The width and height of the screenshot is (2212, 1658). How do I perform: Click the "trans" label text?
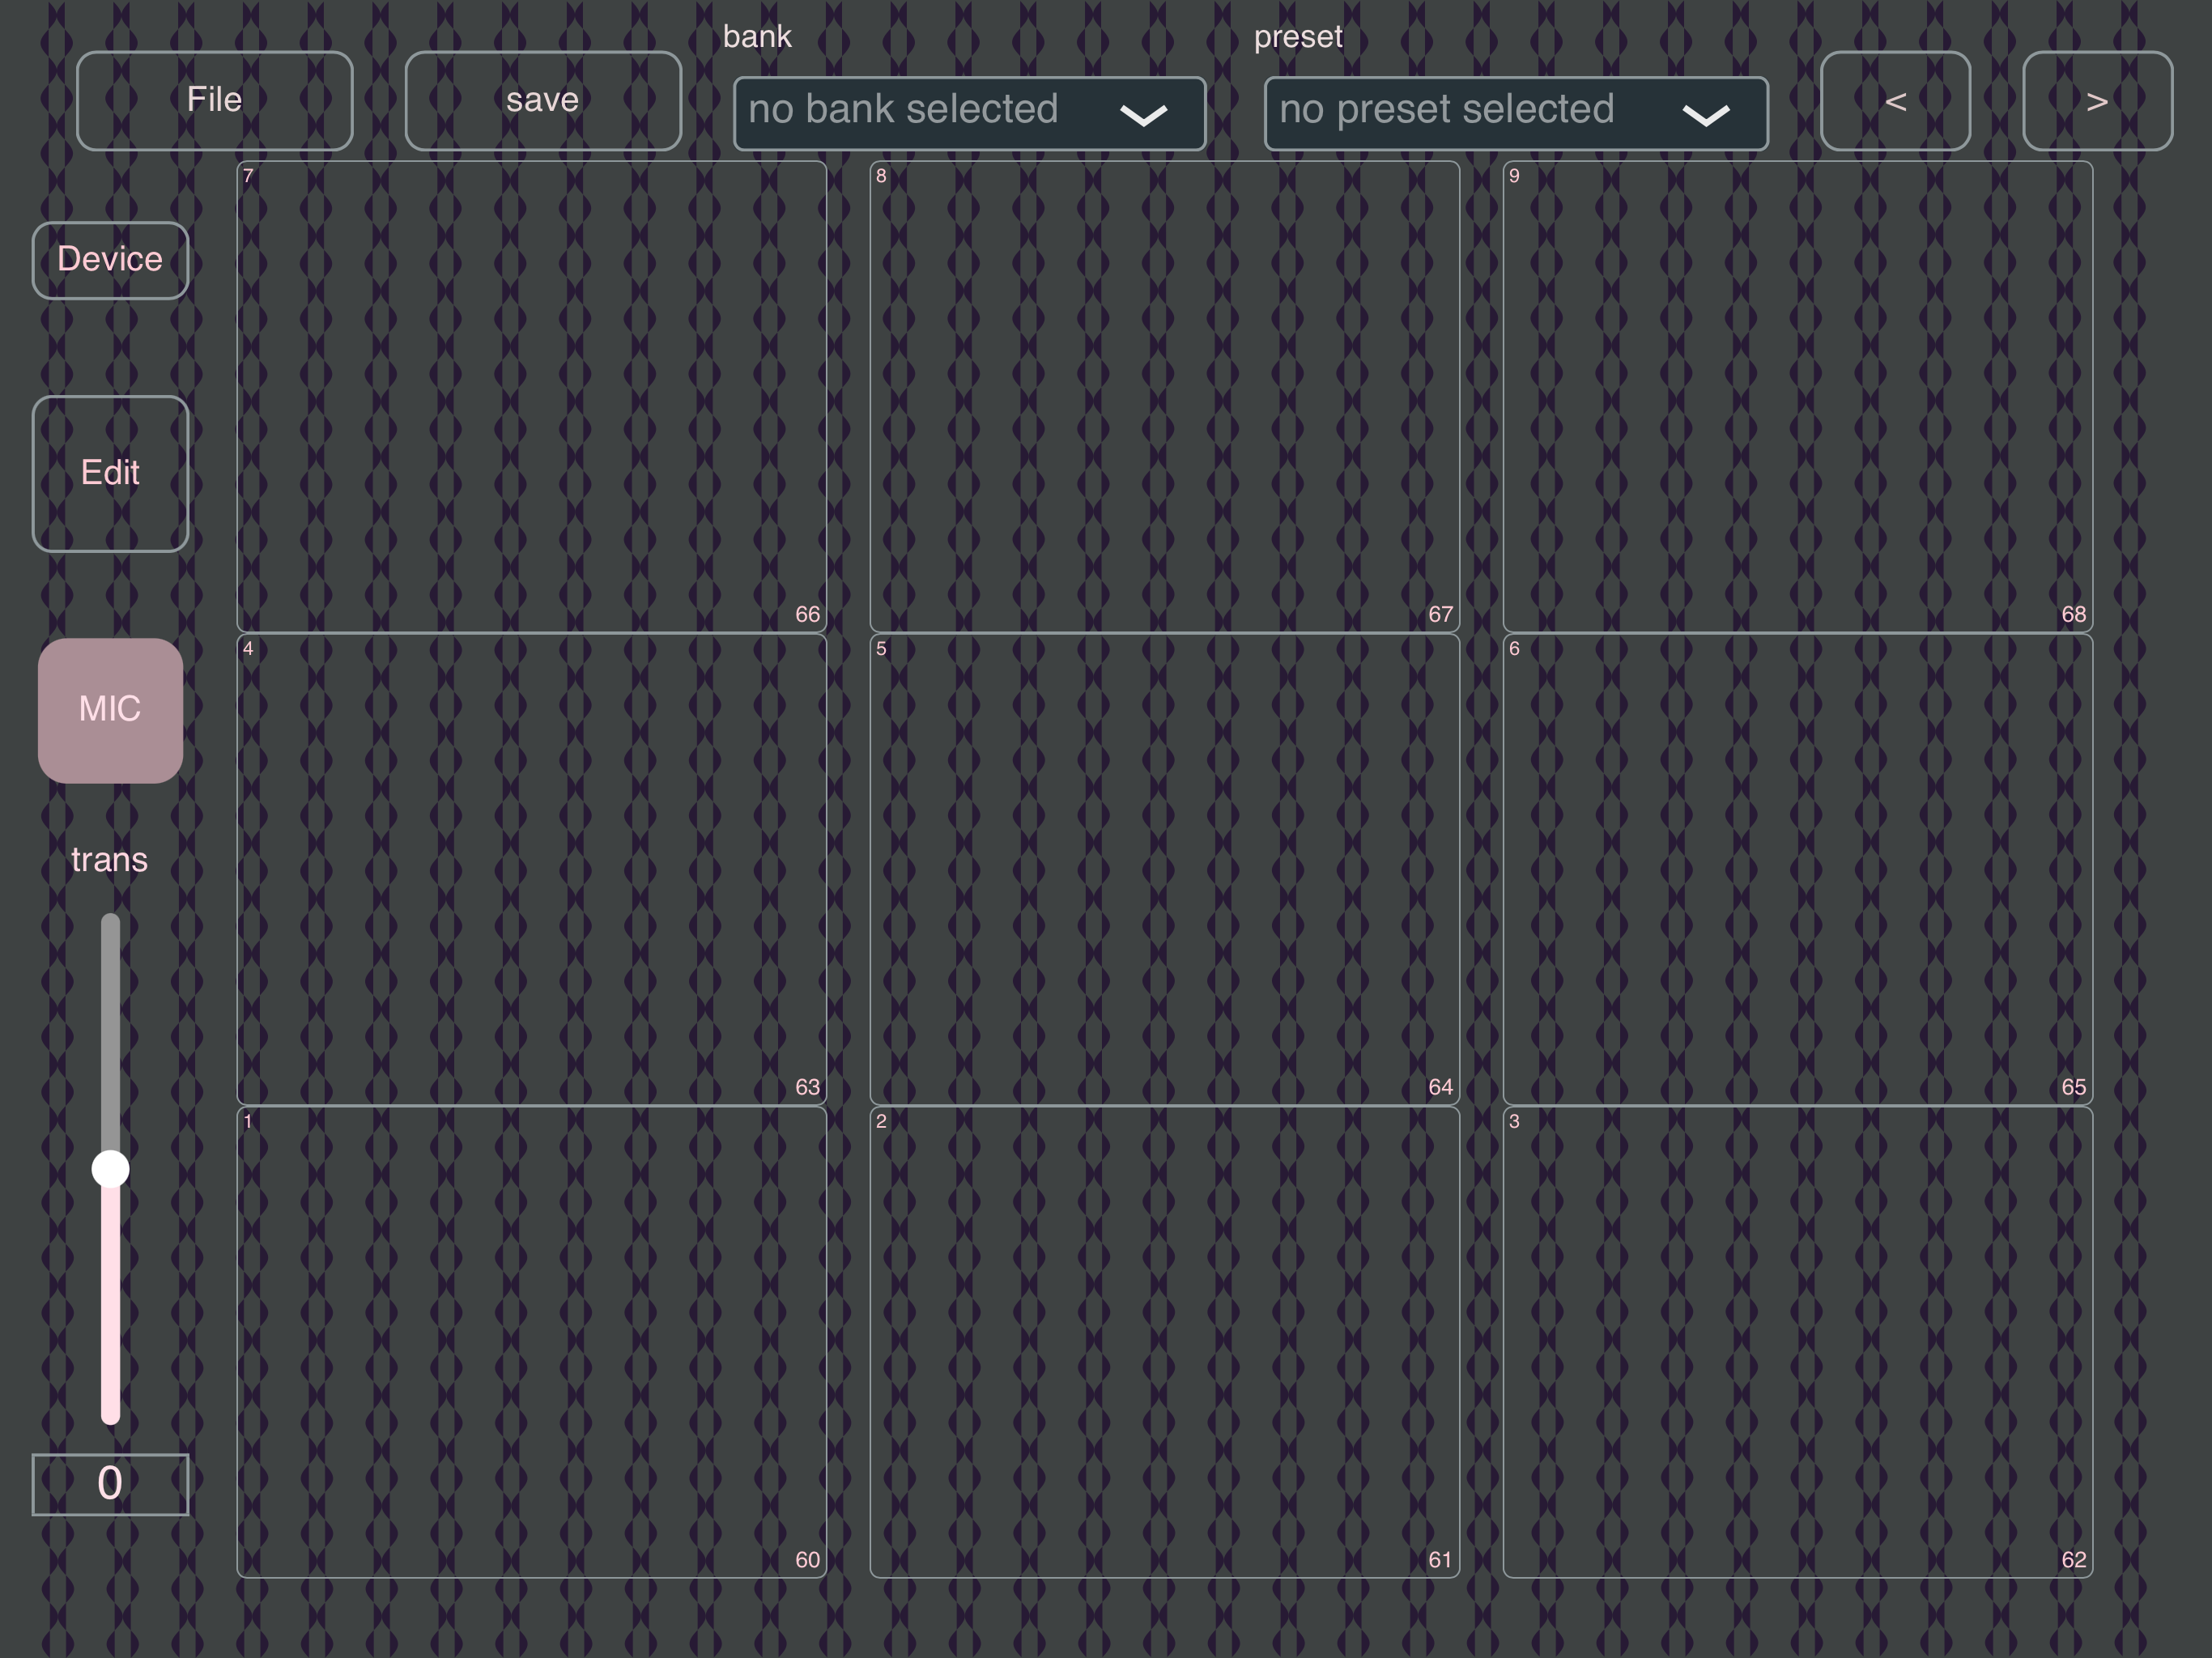tap(110, 860)
